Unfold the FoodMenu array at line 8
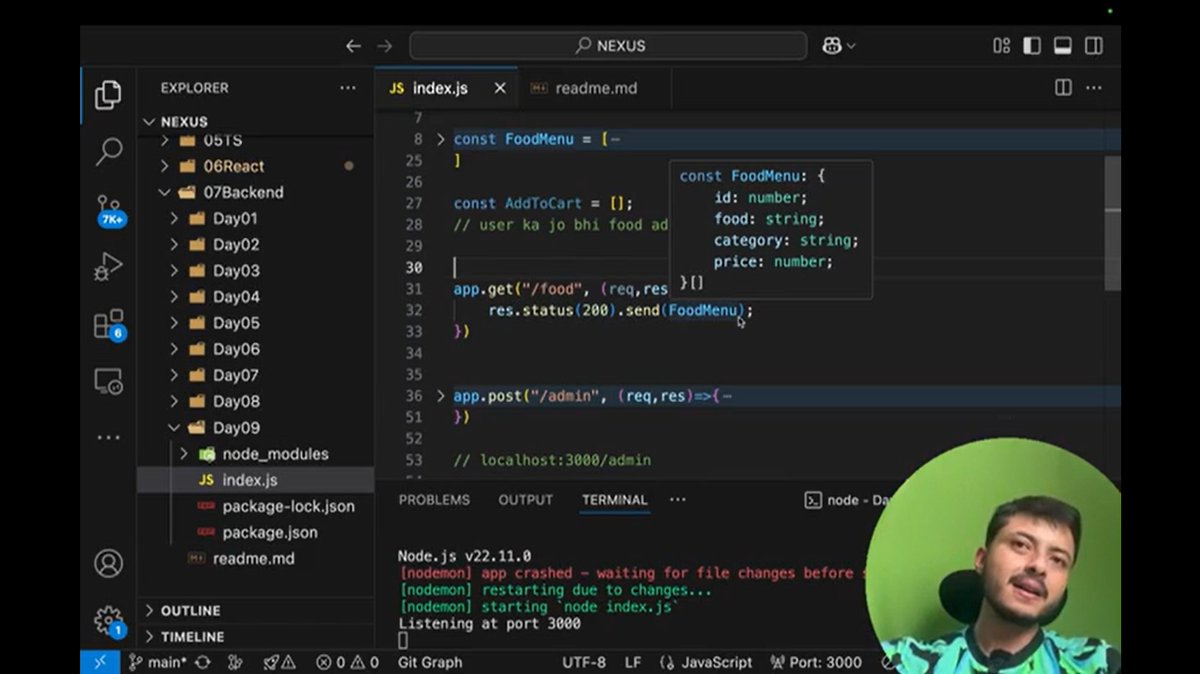The height and width of the screenshot is (674, 1200). tap(440, 139)
